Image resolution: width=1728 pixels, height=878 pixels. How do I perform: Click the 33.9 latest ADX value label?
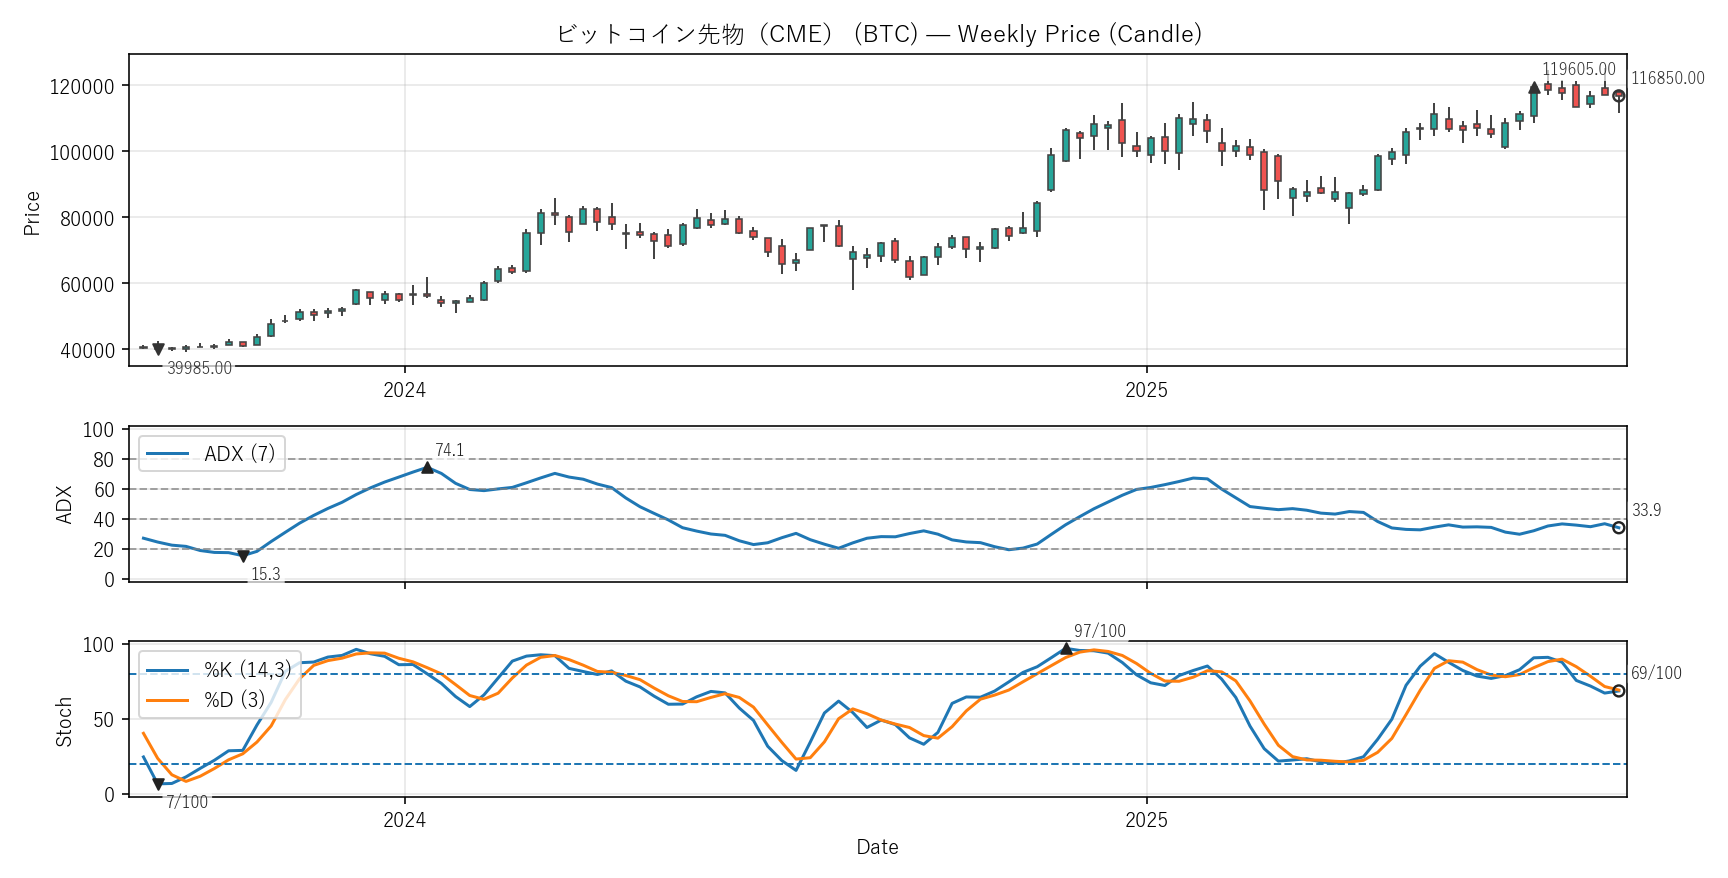(1646, 510)
